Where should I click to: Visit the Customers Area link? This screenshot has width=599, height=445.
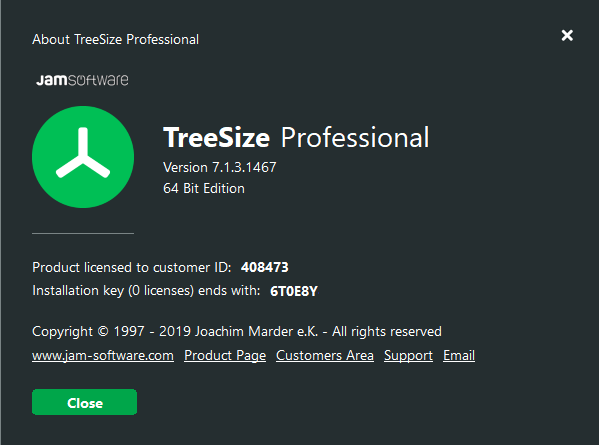pos(325,356)
